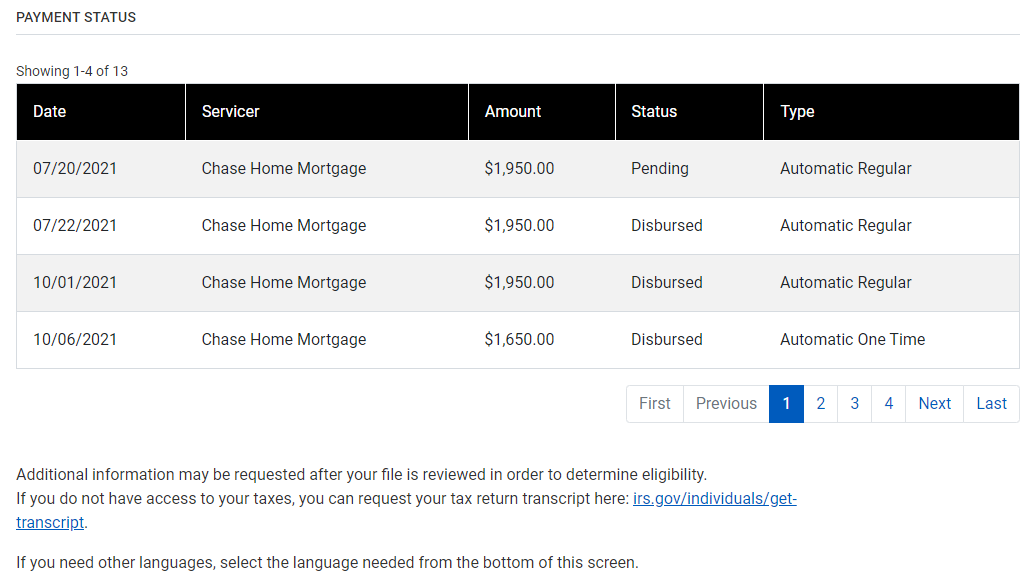Click the First pagination button

point(654,403)
